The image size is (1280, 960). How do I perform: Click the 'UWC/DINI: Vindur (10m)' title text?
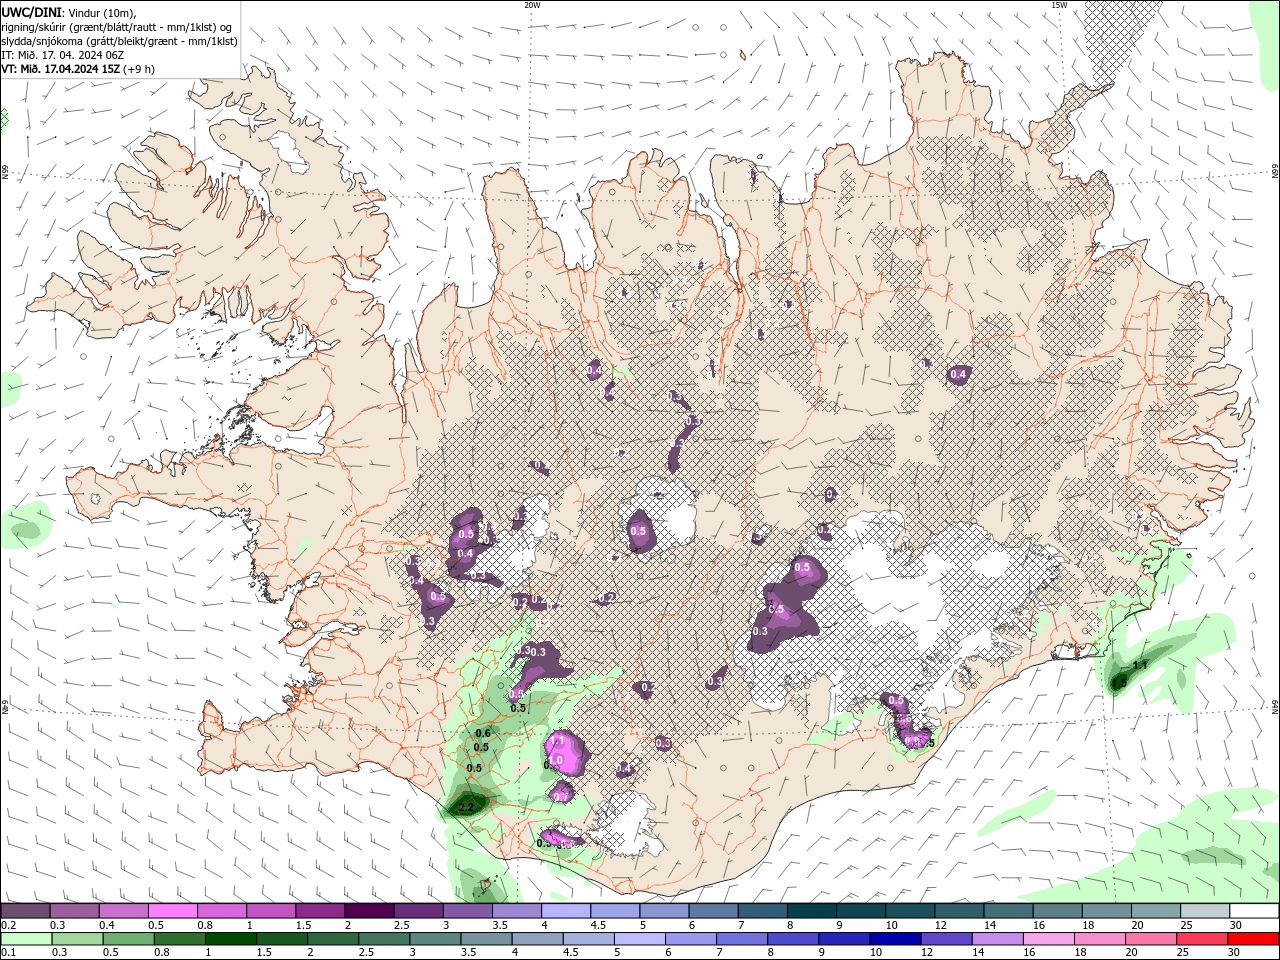click(68, 12)
